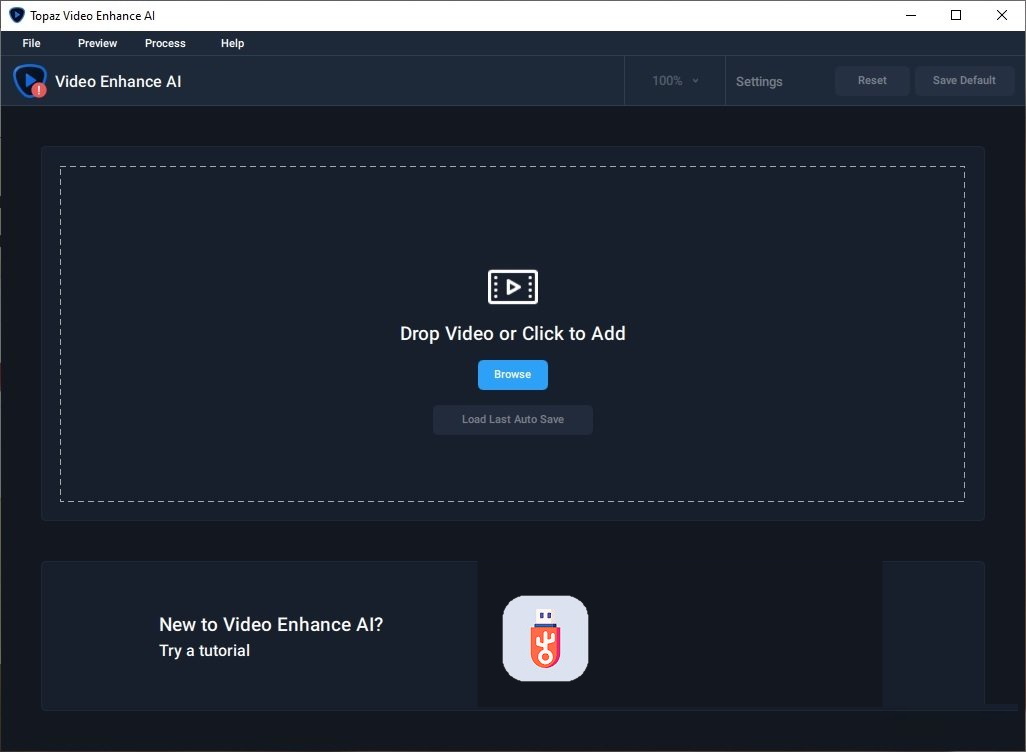Click Drop Video or Click to Add text
The height and width of the screenshot is (752, 1026).
coord(512,334)
